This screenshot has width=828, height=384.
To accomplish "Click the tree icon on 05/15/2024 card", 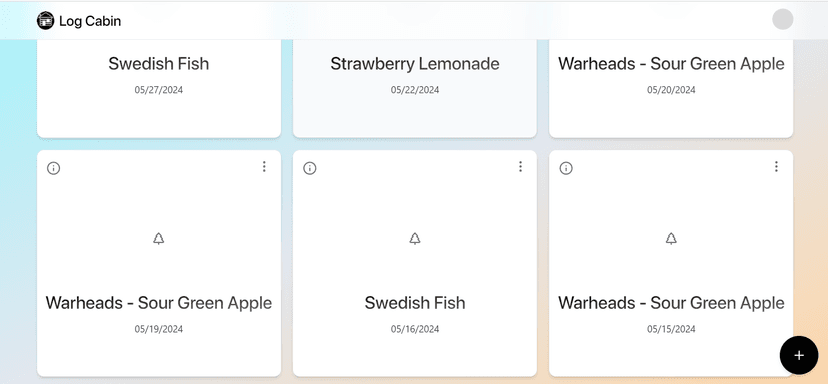I will click(x=671, y=239).
